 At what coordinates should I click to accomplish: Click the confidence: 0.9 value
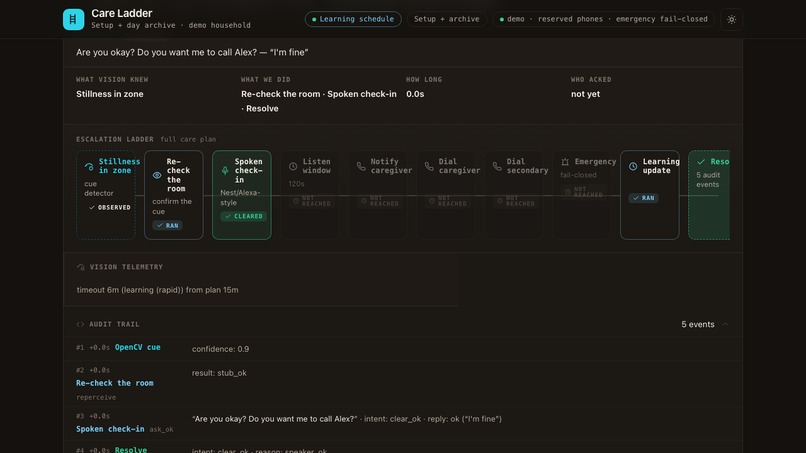coord(220,349)
